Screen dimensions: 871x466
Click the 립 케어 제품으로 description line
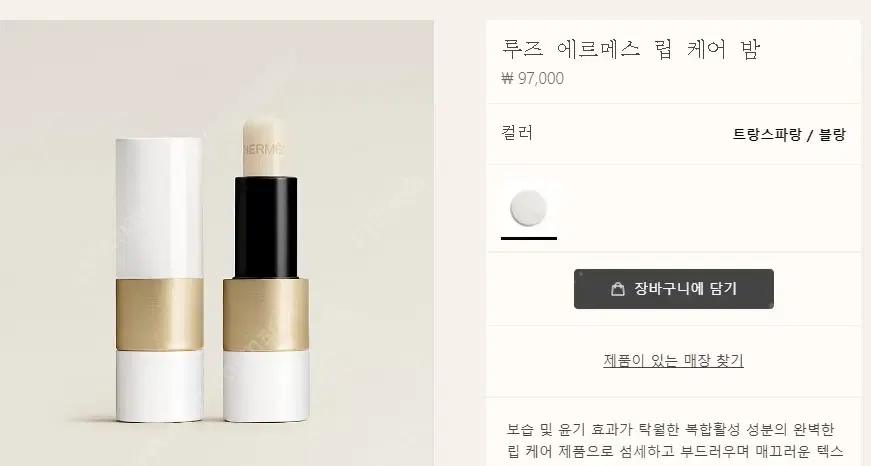[x=674, y=452]
